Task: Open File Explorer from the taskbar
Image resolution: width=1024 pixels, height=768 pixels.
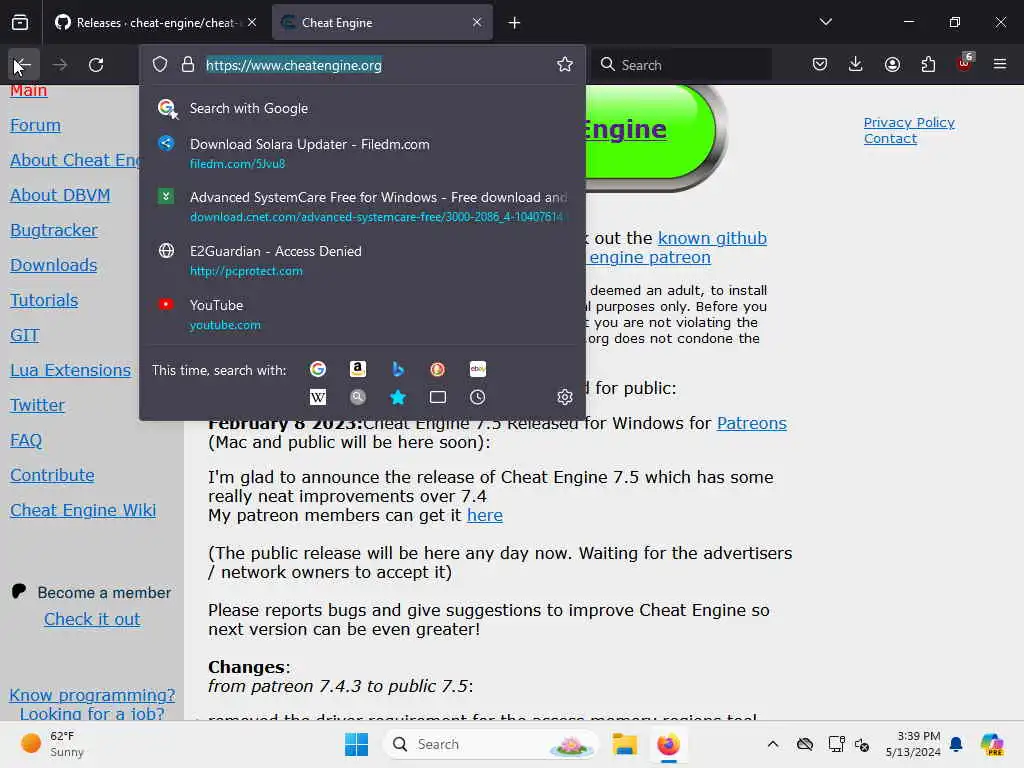Action: click(624, 744)
